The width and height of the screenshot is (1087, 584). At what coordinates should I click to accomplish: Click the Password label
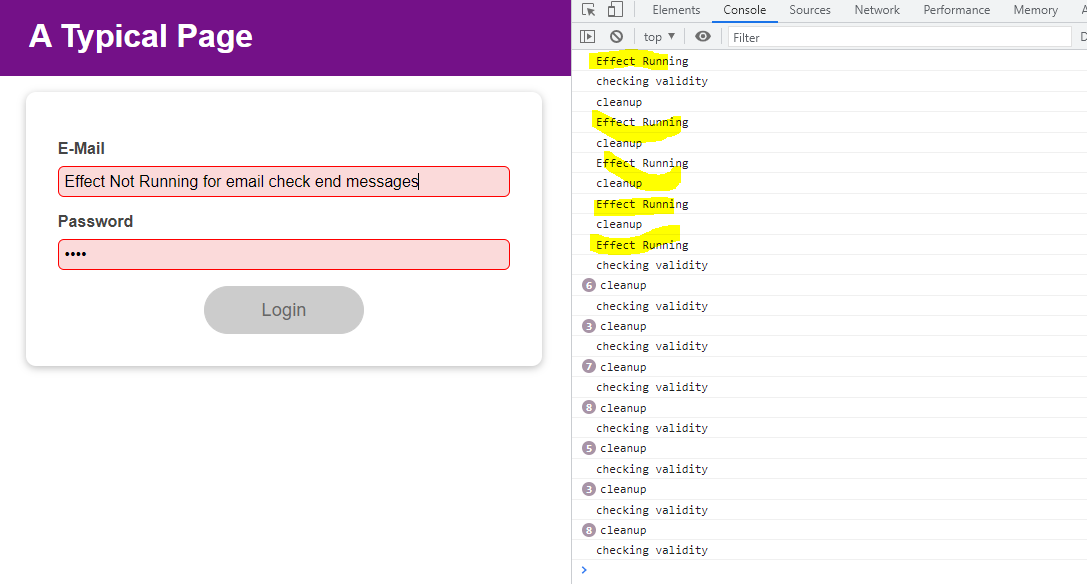pyautogui.click(x=95, y=221)
